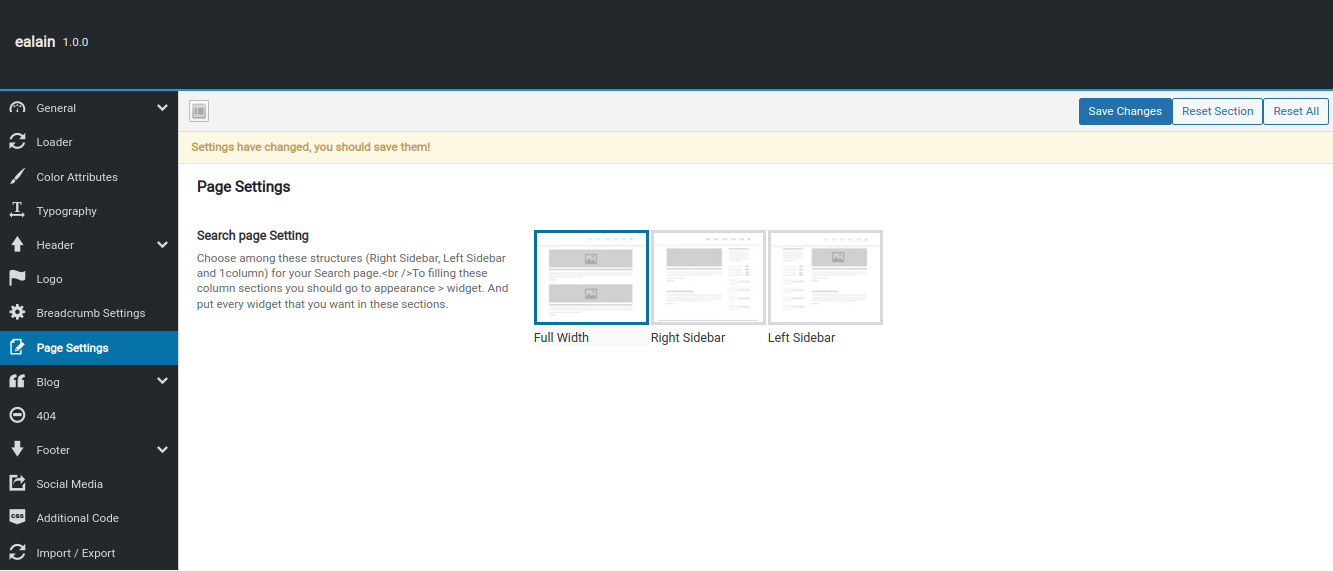Open the Logo settings section
The width and height of the screenshot is (1333, 571).
coord(89,279)
